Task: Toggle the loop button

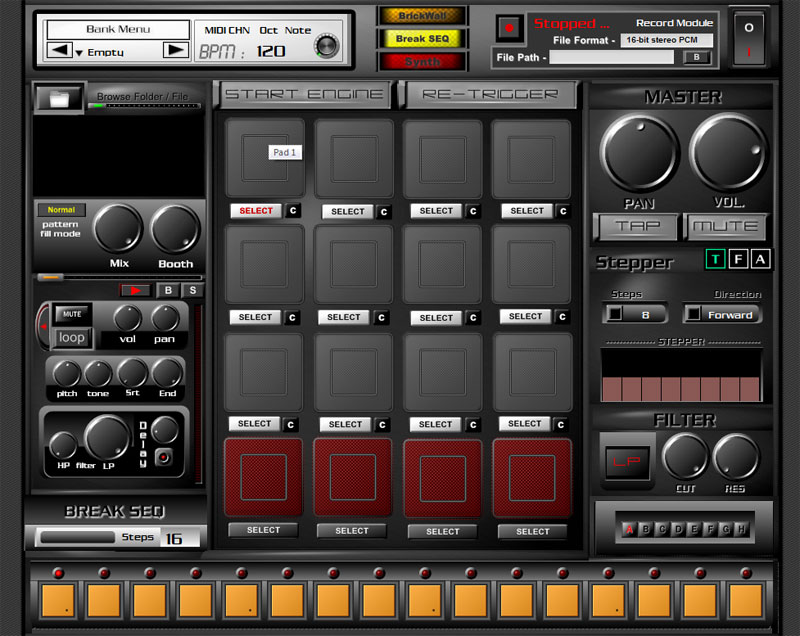Action: [x=71, y=339]
